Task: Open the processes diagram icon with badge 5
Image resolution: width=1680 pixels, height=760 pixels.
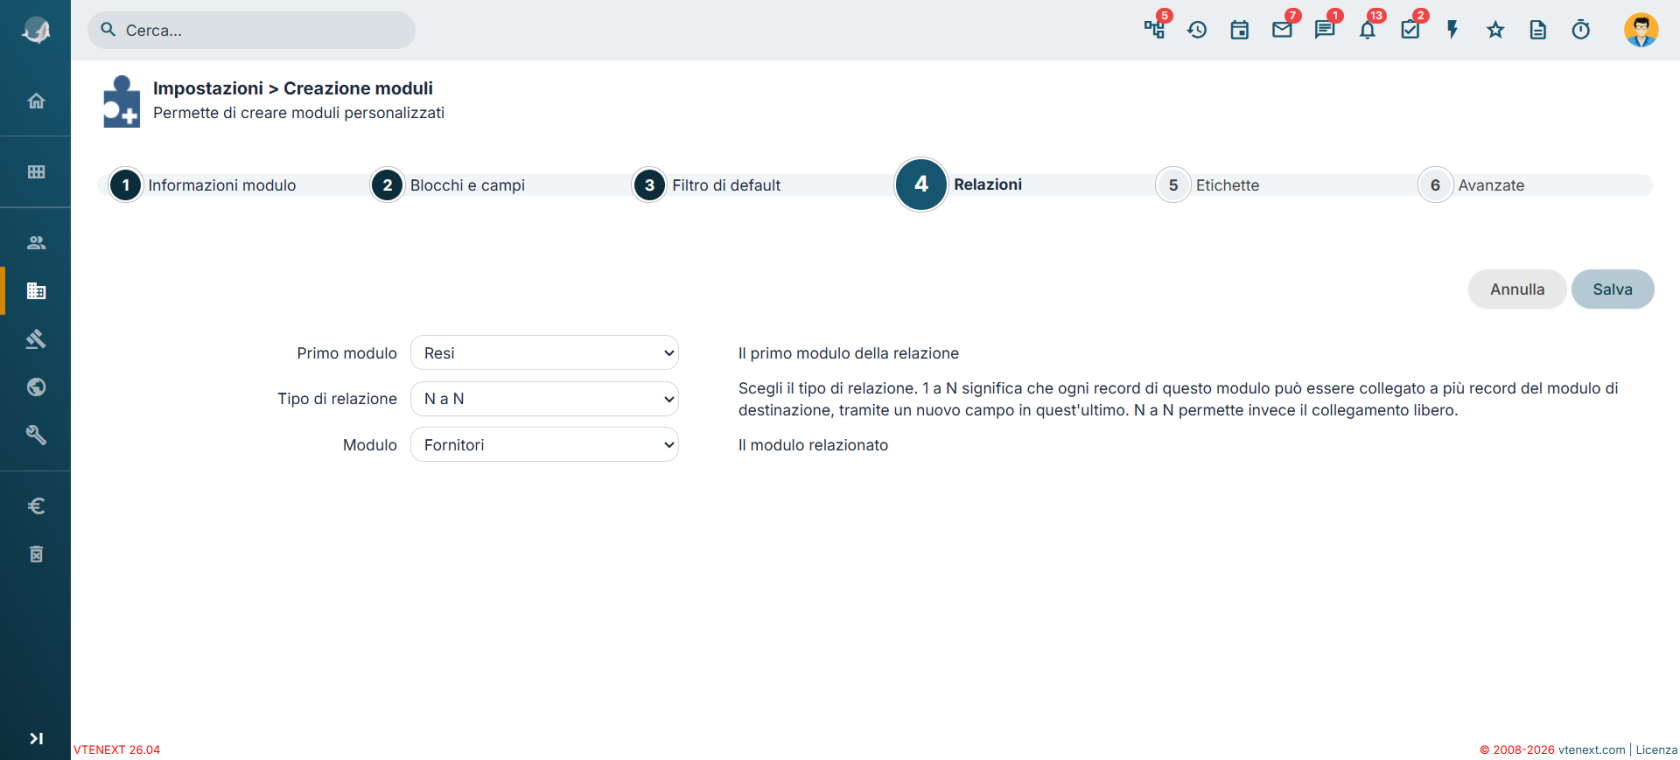Action: [1155, 29]
